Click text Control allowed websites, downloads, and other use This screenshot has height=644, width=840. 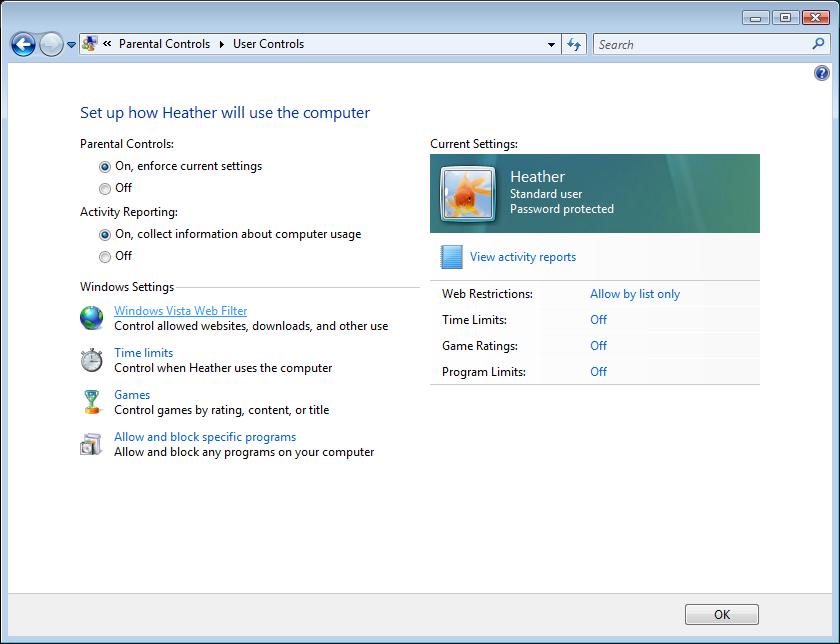251,326
